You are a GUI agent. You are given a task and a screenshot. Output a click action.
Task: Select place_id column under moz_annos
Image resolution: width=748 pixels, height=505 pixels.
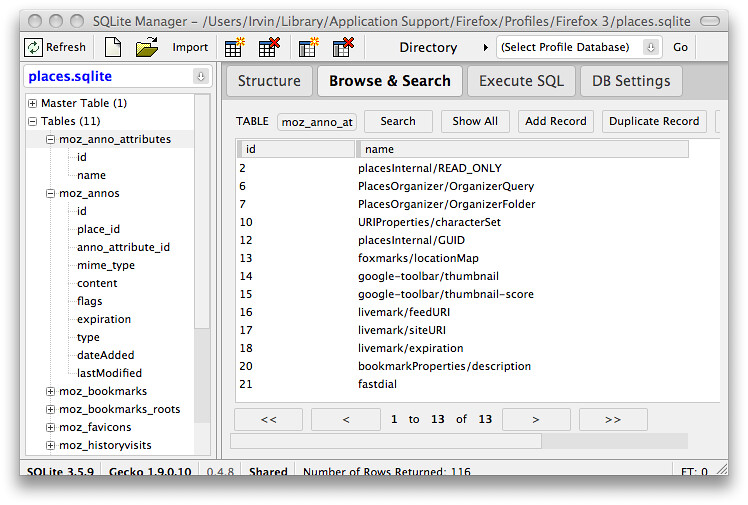click(98, 229)
